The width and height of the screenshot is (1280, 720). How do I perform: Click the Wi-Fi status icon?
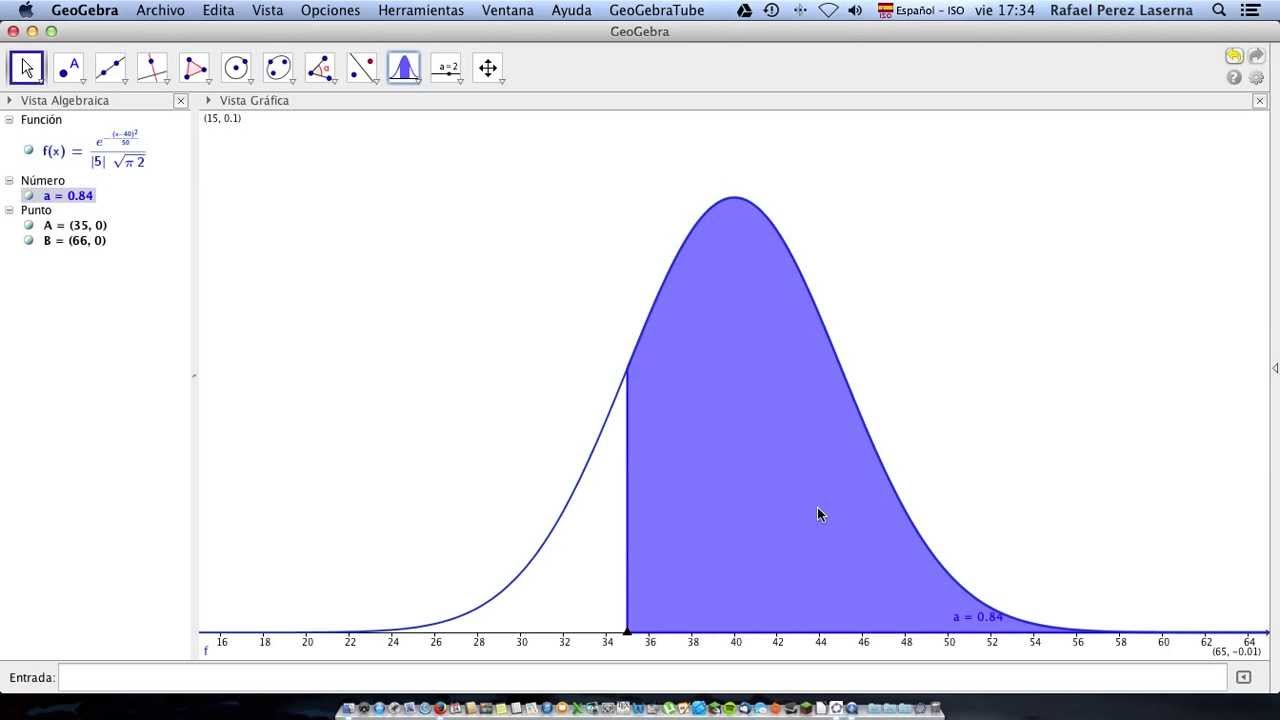(x=828, y=10)
